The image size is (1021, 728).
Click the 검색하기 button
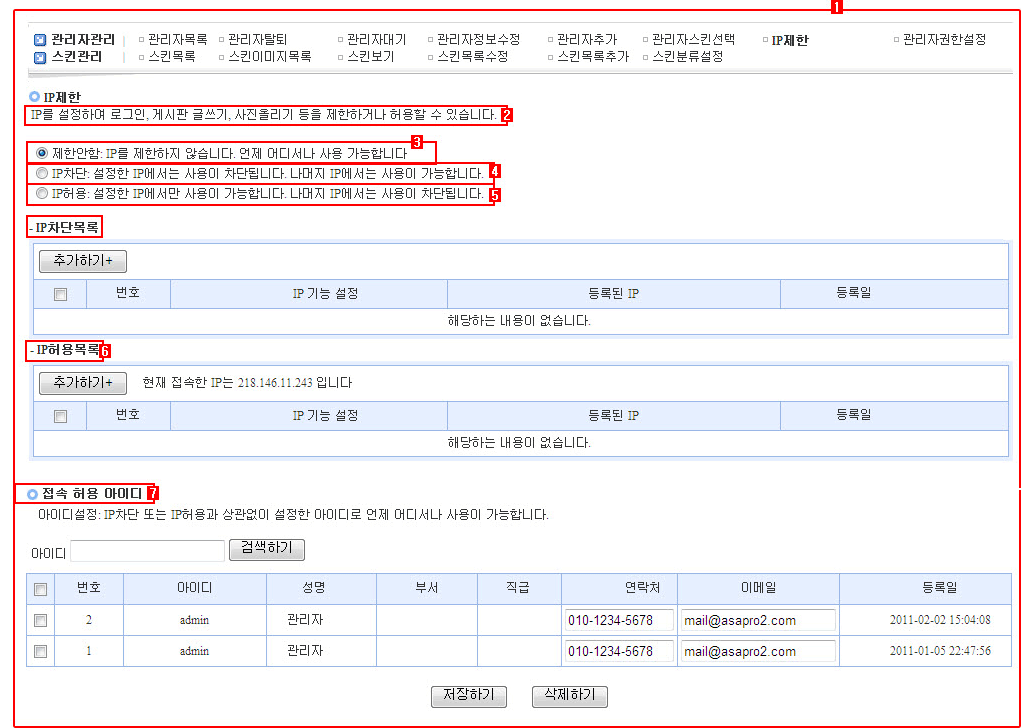[x=267, y=550]
